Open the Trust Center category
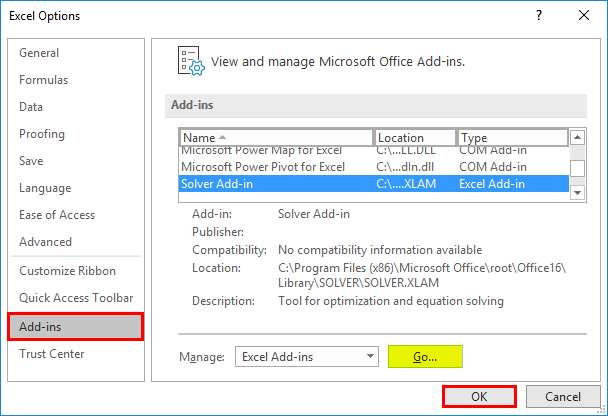This screenshot has width=608, height=416. (52, 353)
